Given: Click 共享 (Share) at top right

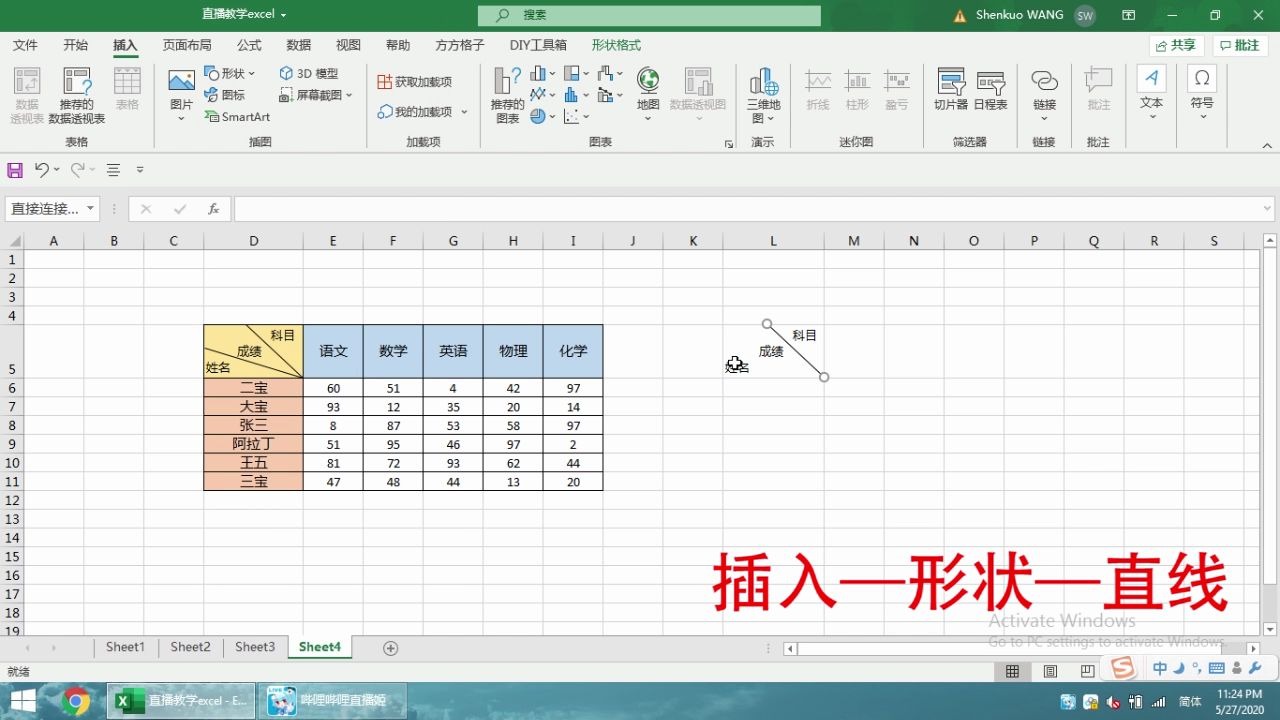Looking at the screenshot, I should (x=1174, y=45).
